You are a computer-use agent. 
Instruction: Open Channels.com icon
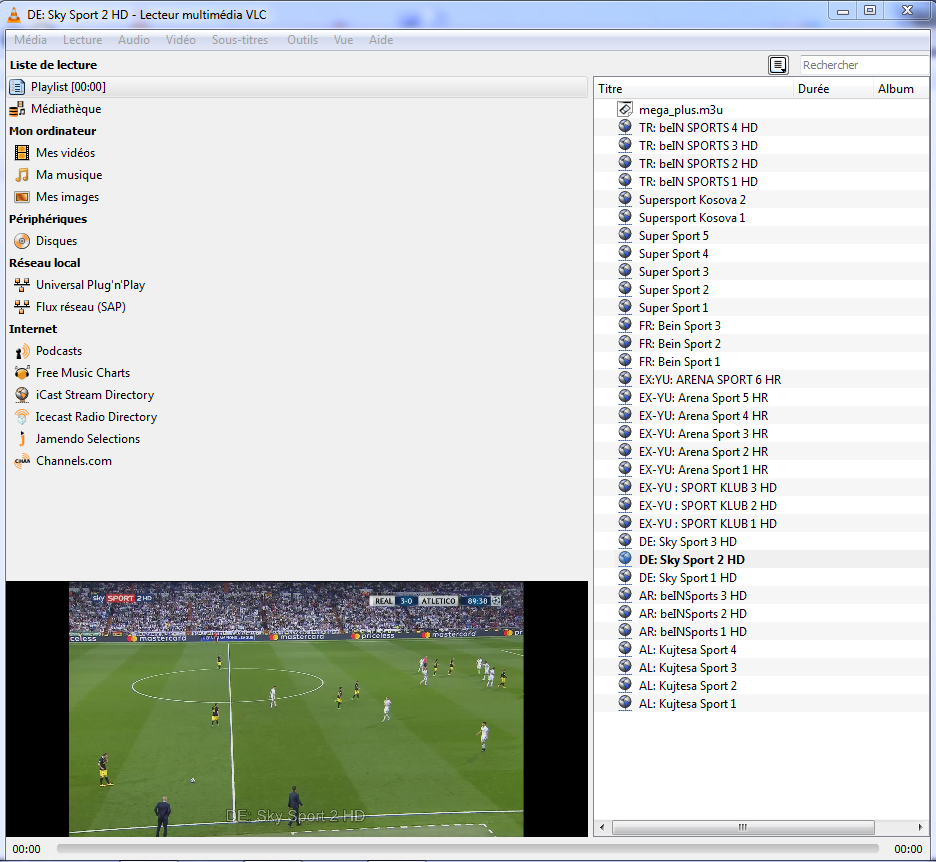[22, 461]
